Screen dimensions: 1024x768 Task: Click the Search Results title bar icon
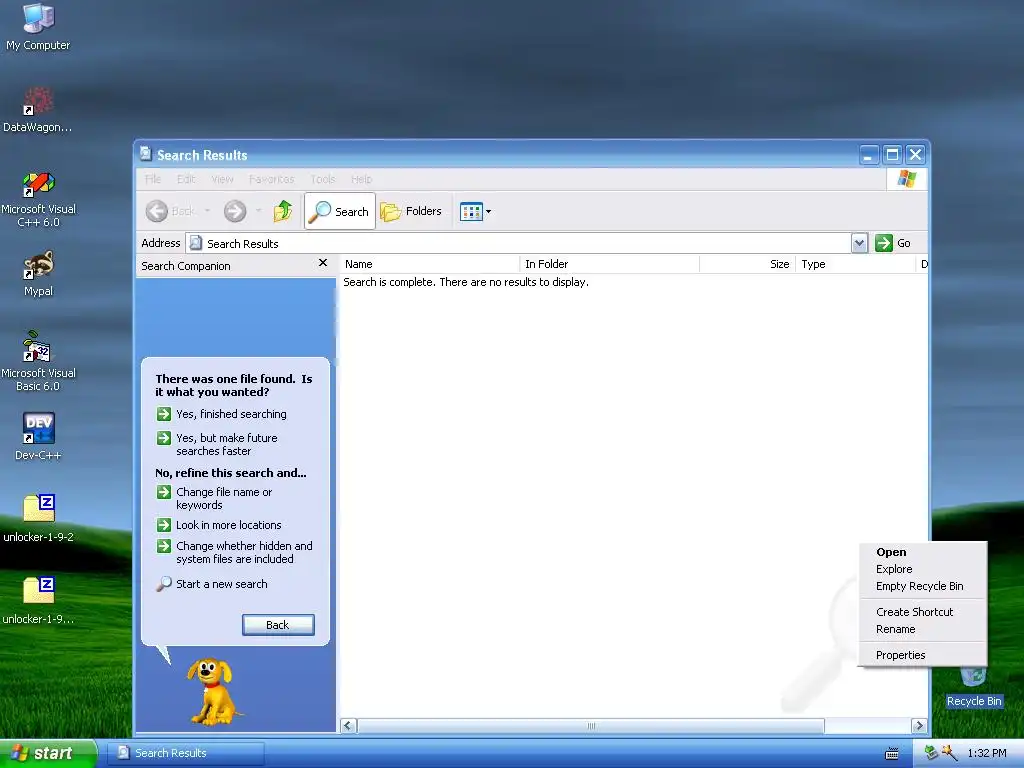tap(146, 154)
